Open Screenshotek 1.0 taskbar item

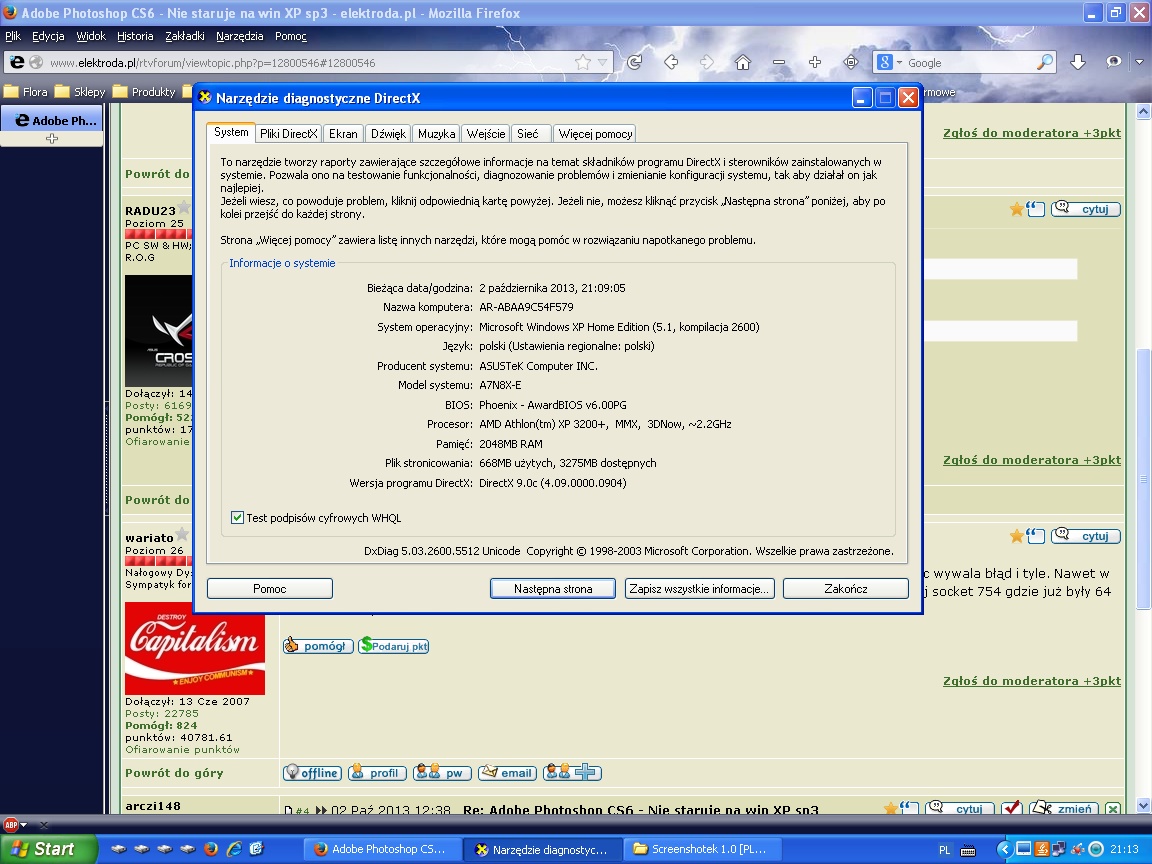701,849
